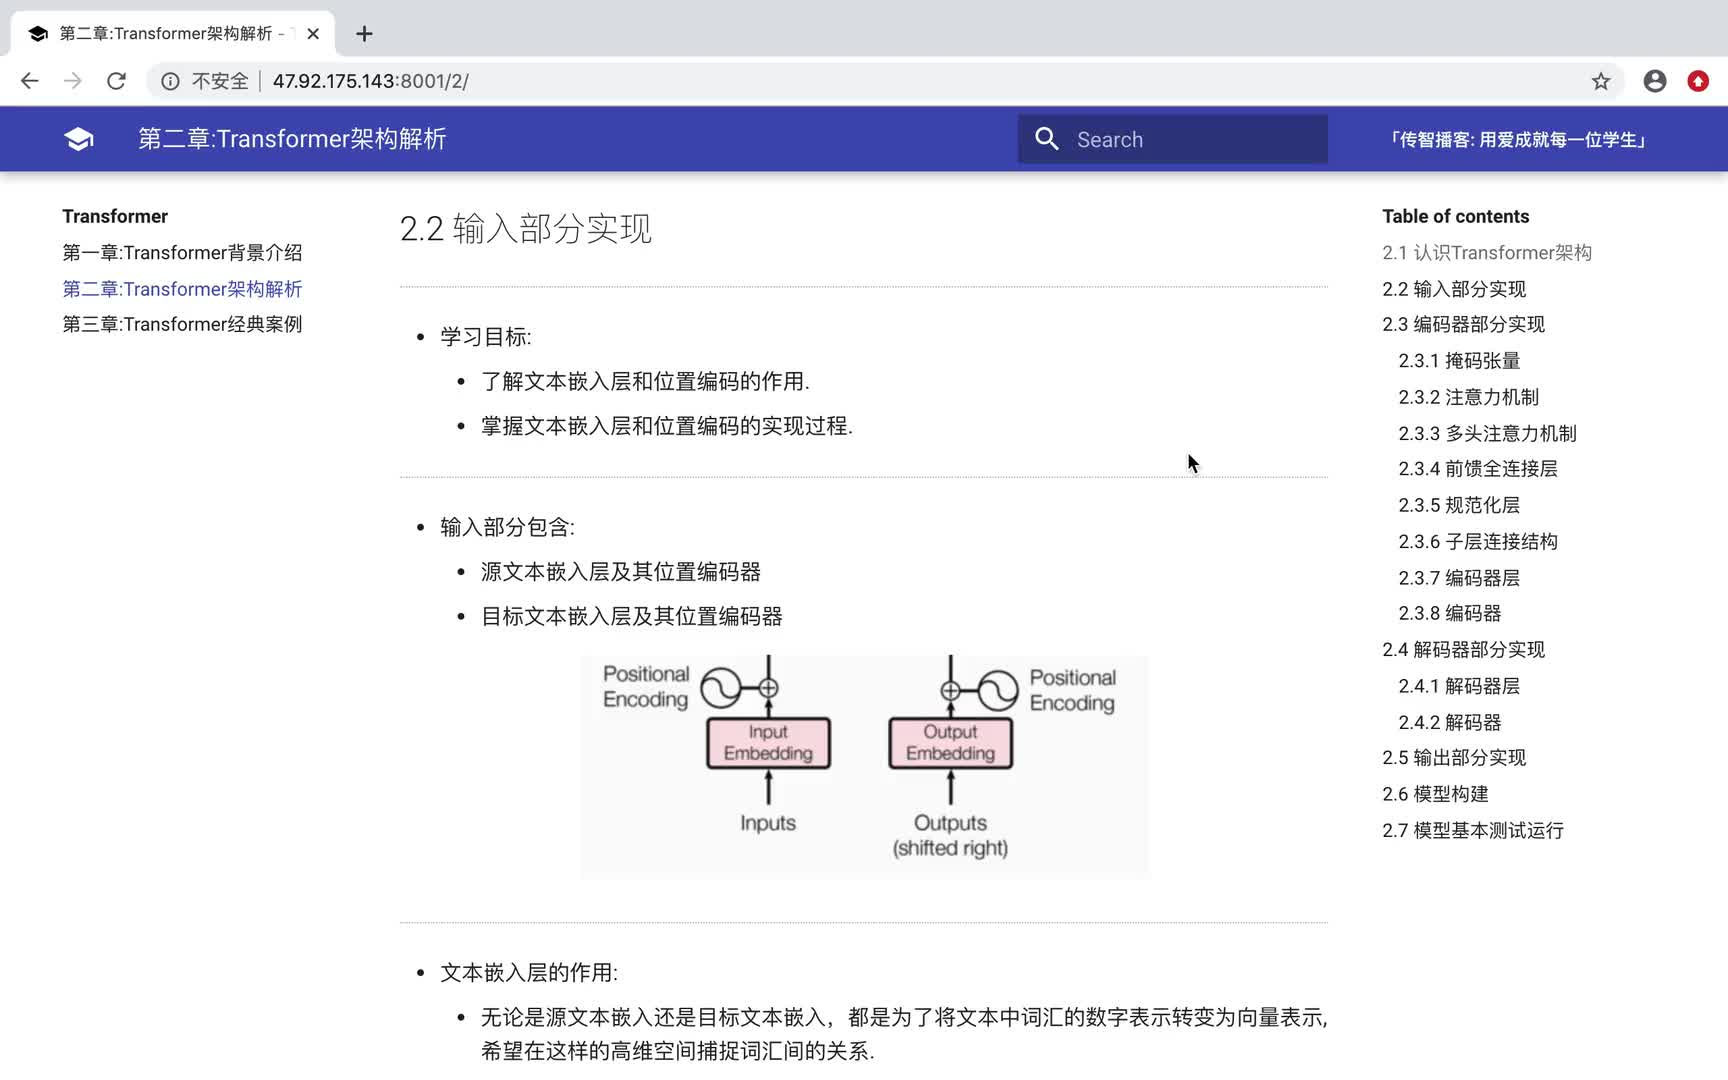The width and height of the screenshot is (1728, 1080).
Task: Click the 2.2 输入部分实现 heading
Action: pos(526,229)
